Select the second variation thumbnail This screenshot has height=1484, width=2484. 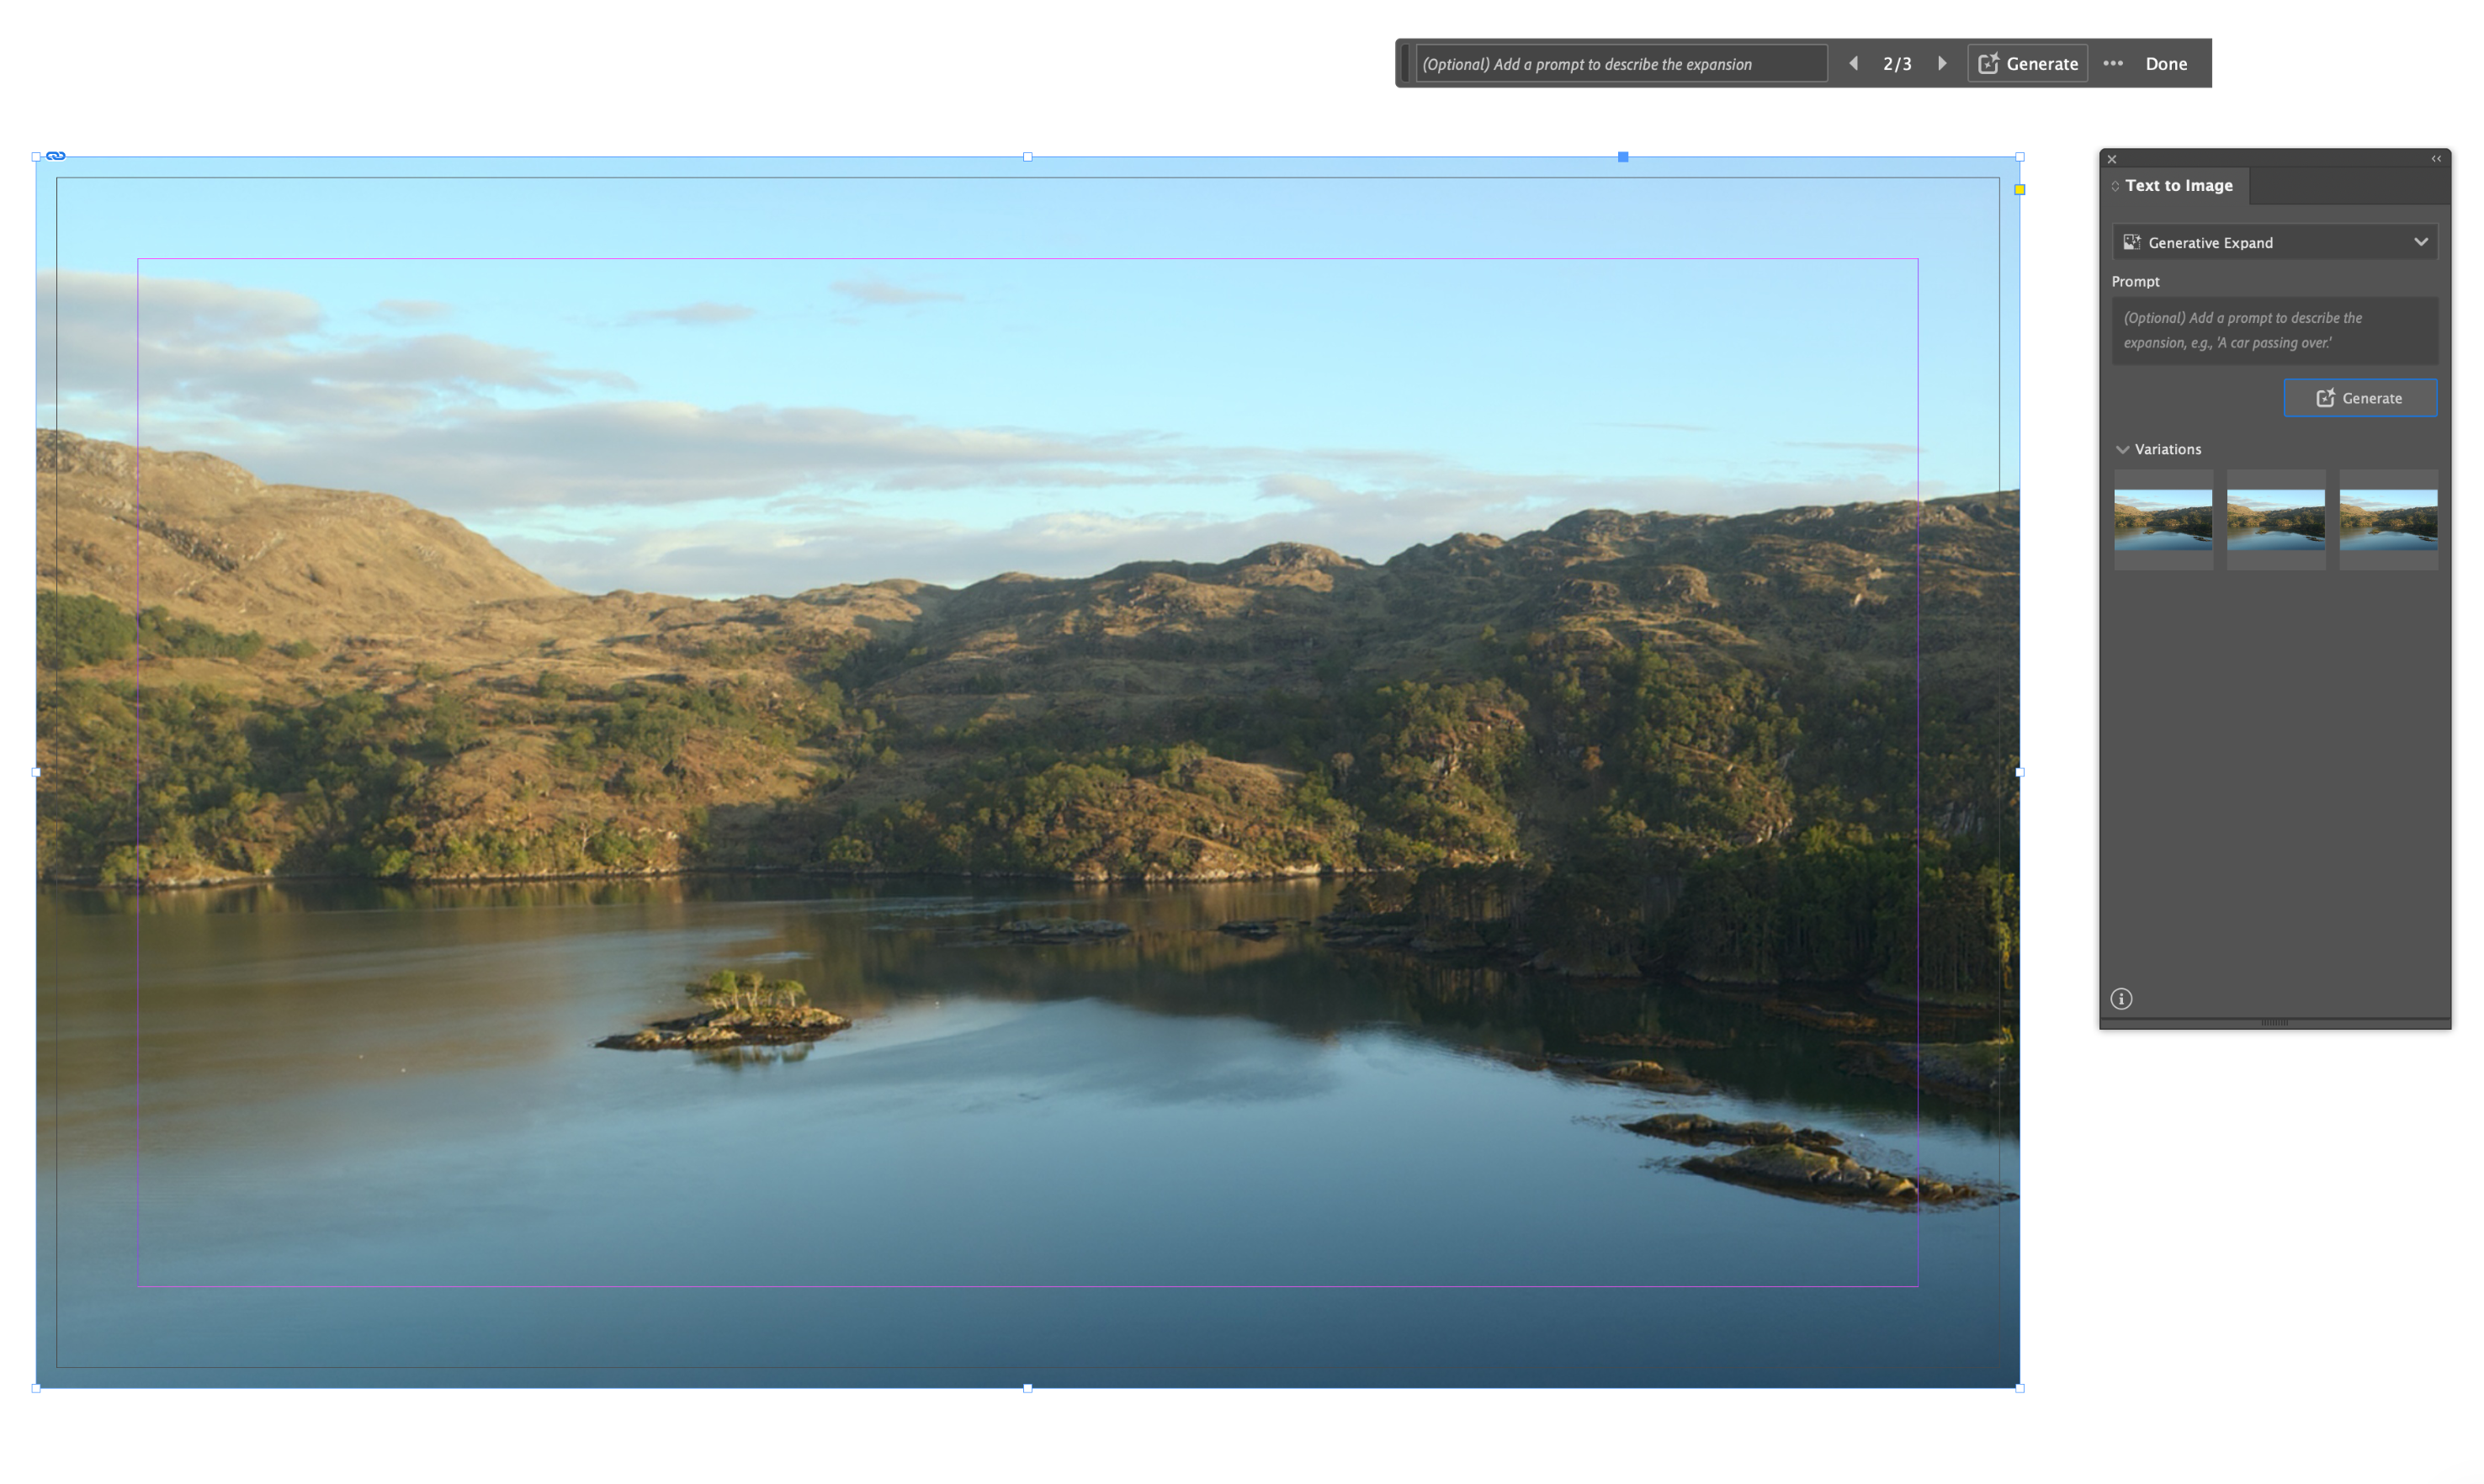(2275, 519)
